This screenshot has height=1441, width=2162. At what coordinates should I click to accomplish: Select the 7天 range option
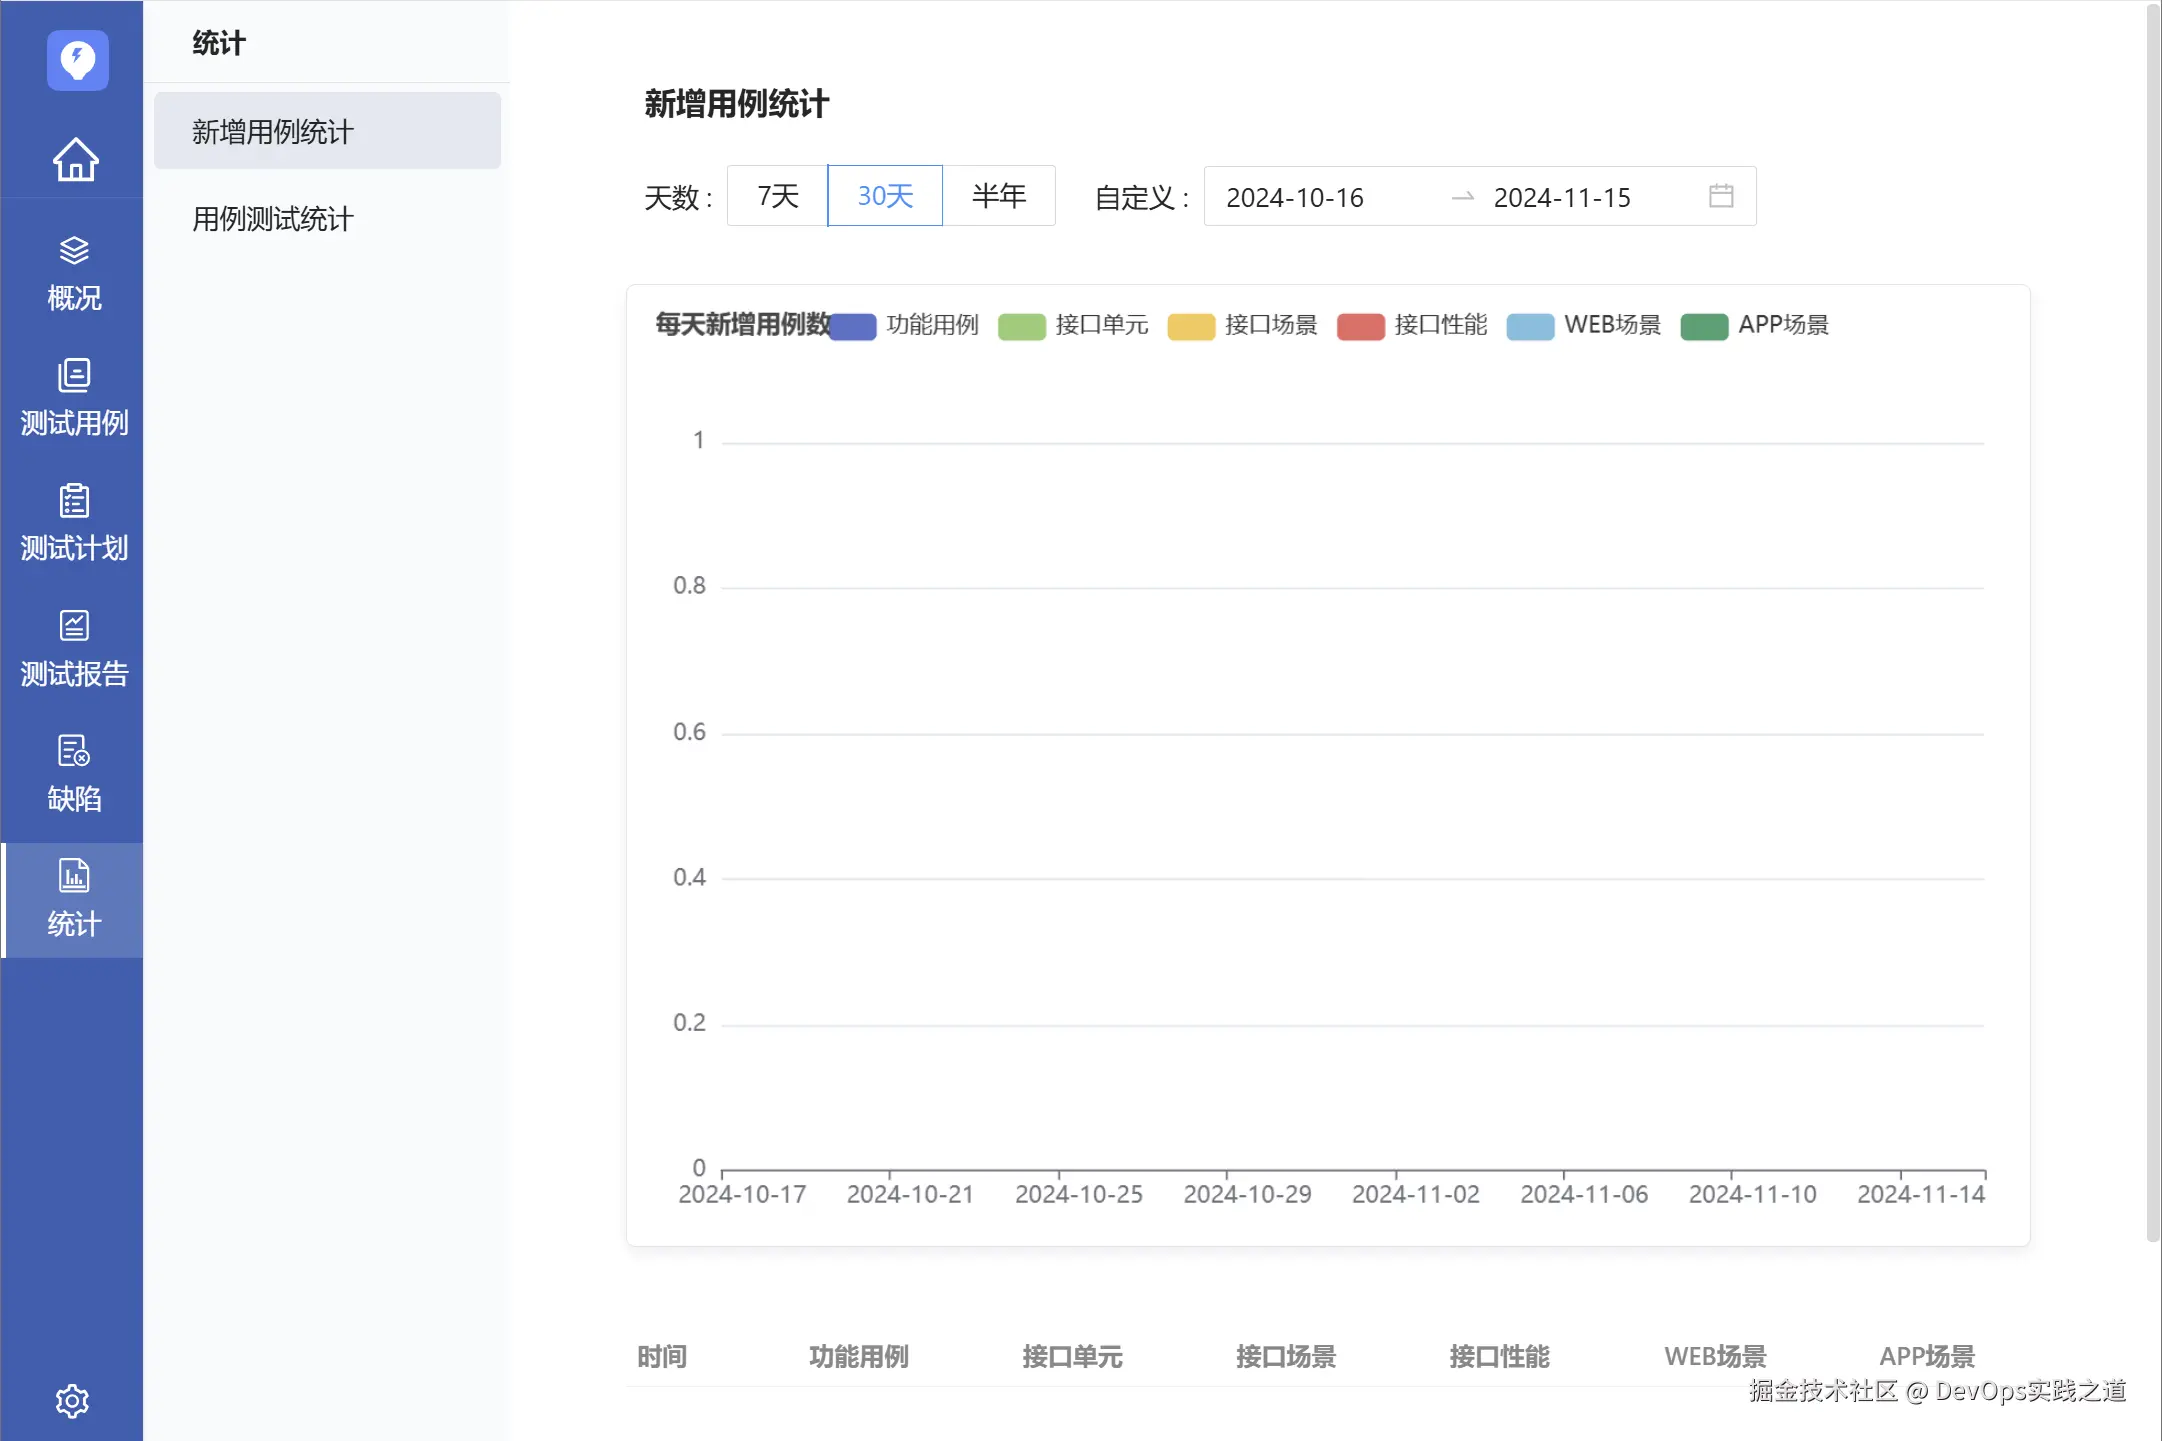(777, 196)
